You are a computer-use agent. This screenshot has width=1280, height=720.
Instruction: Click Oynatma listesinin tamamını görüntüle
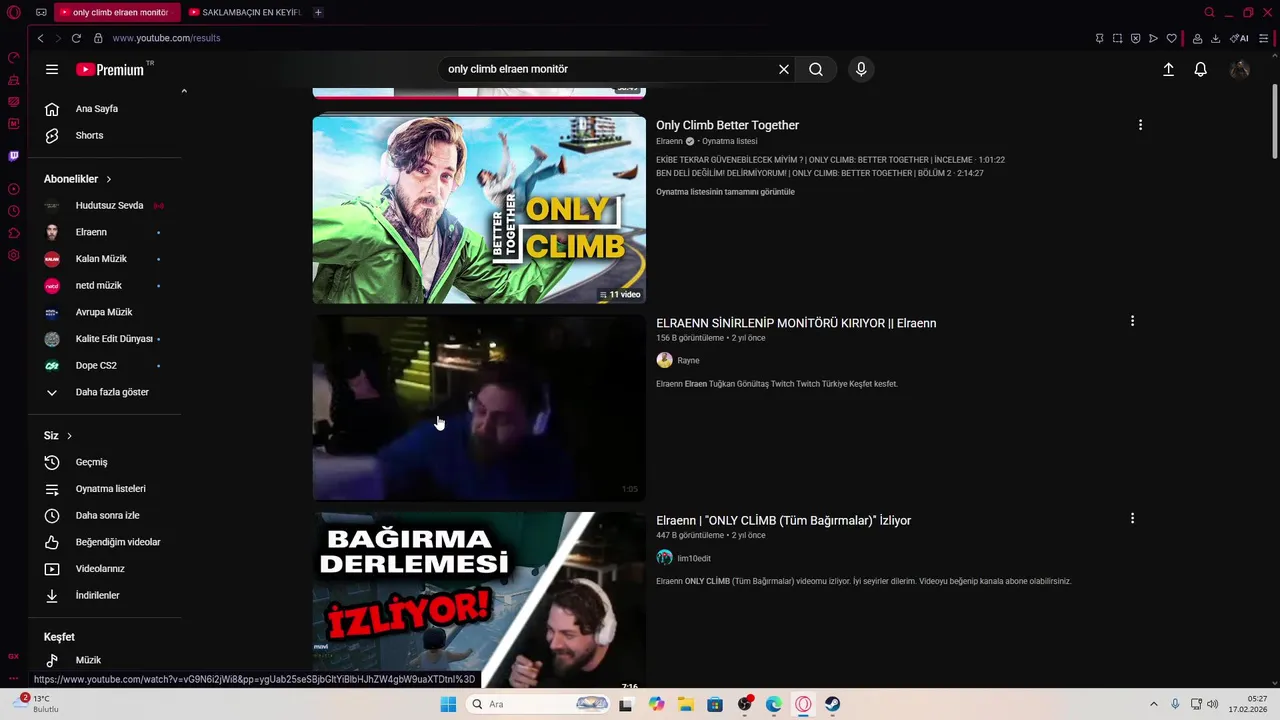pos(725,192)
